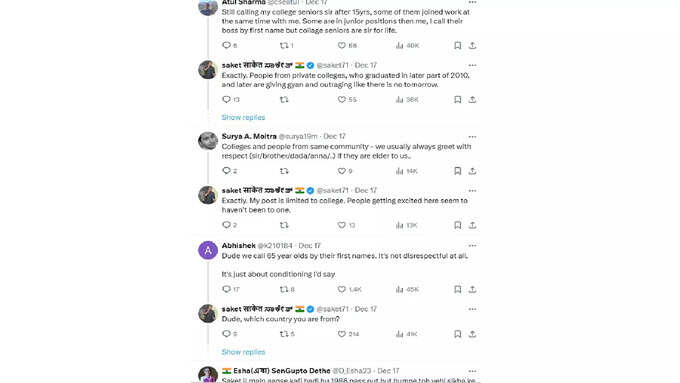This screenshot has width=680, height=383.
Task: Share Abhishek's tweet
Action: (472, 289)
